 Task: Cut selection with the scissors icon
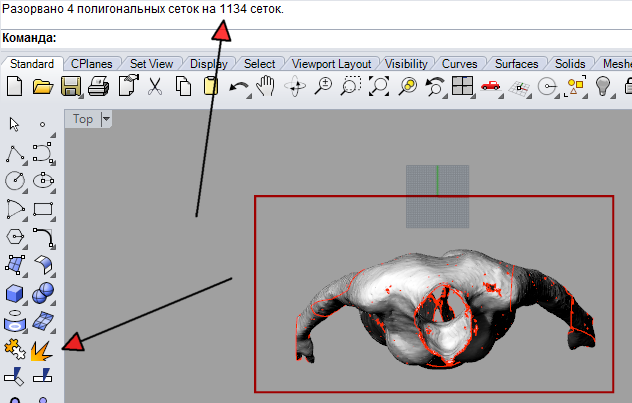[155, 87]
